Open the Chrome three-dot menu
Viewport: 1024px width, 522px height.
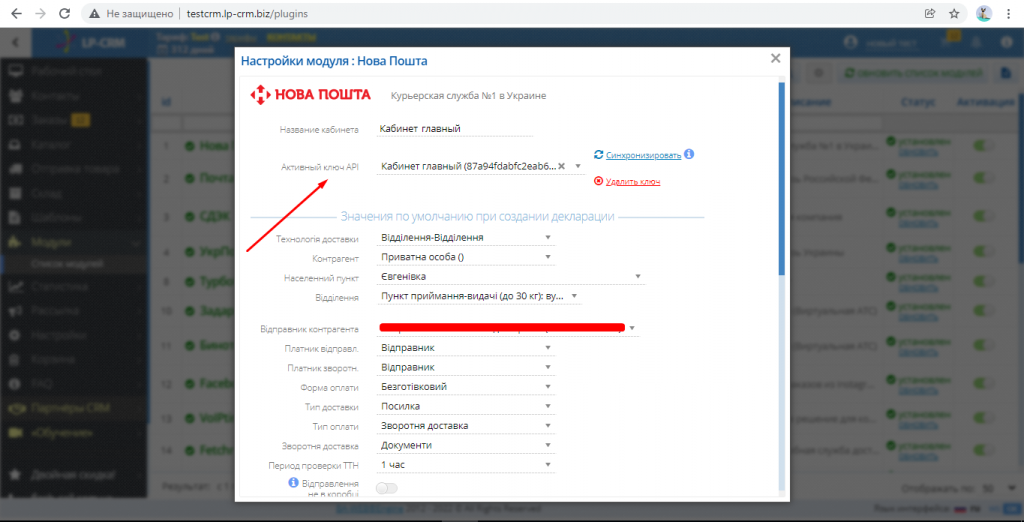tap(1010, 13)
